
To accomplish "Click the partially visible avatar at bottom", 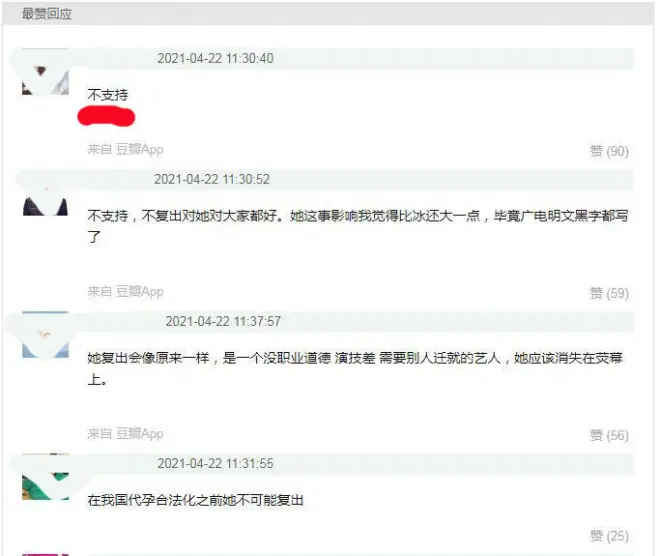I will (x=45, y=555).
